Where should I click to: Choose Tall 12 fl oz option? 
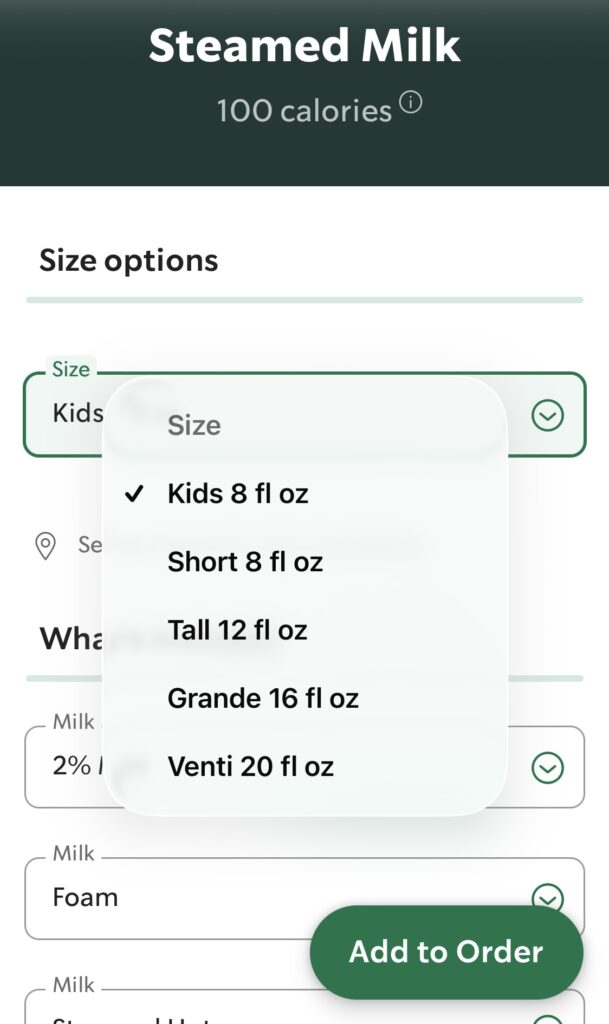237,630
